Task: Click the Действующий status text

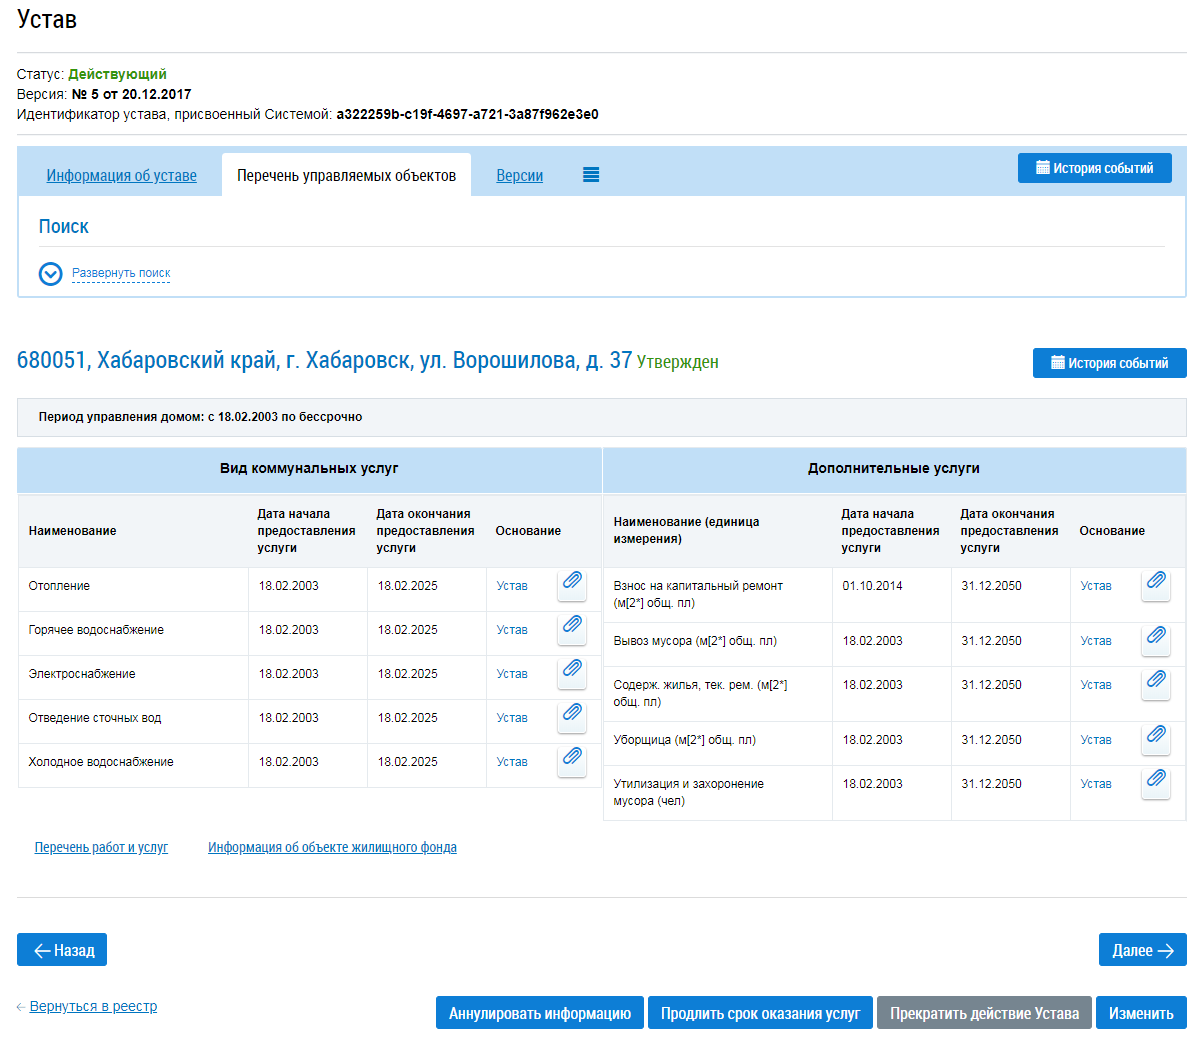Action: pyautogui.click(x=117, y=74)
